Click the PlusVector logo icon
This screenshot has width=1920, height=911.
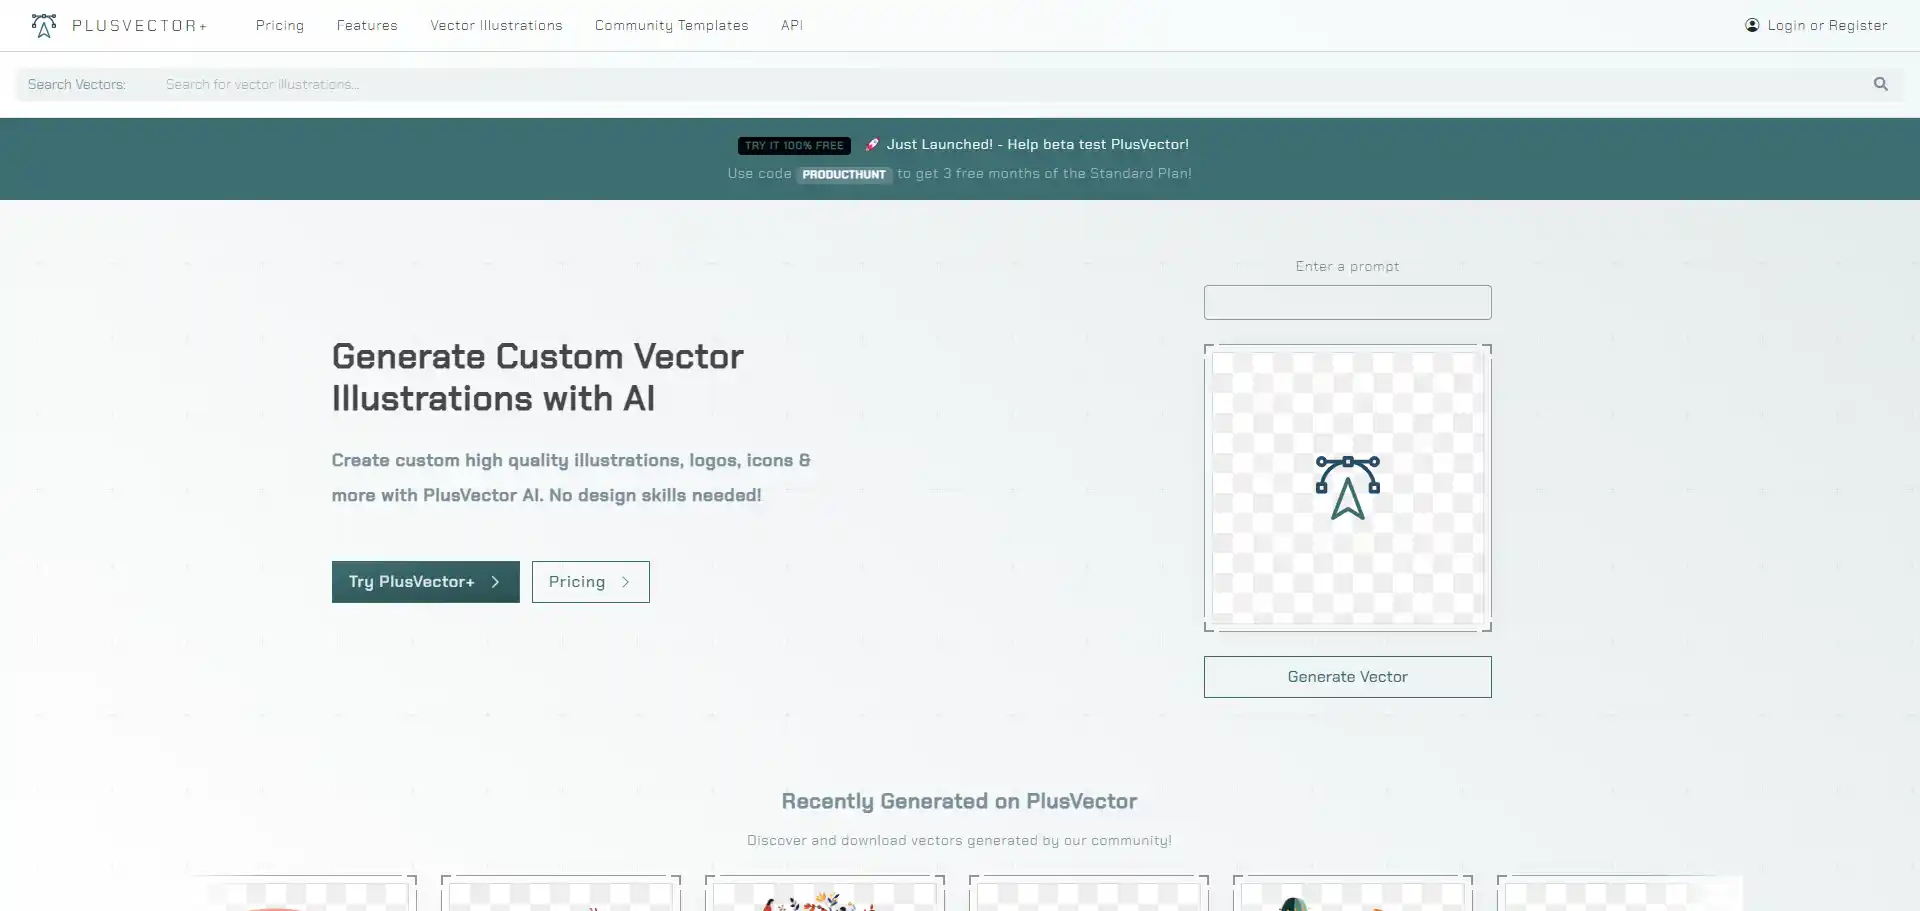44,25
